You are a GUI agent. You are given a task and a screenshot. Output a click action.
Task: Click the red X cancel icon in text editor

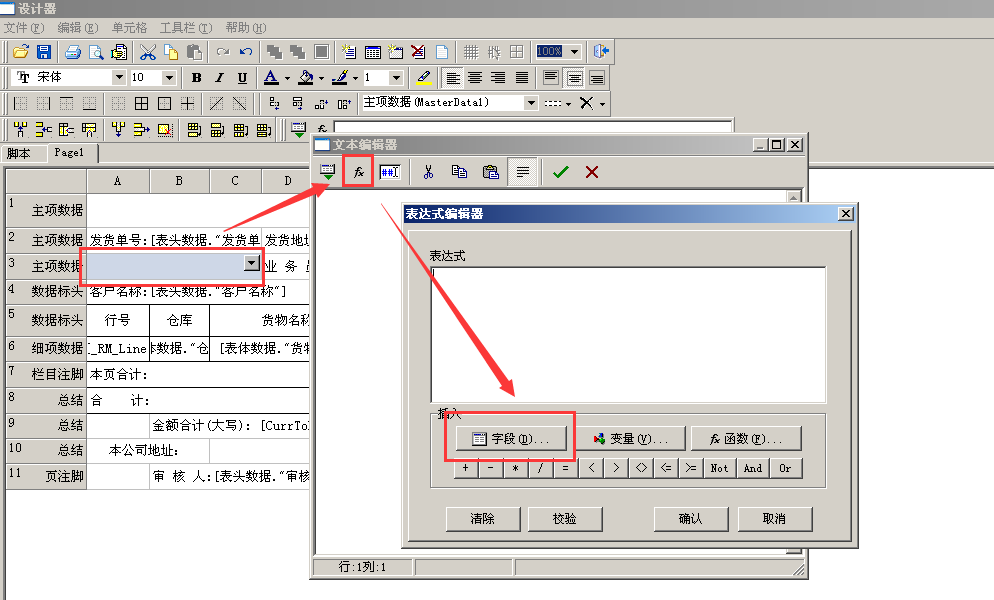tap(592, 172)
